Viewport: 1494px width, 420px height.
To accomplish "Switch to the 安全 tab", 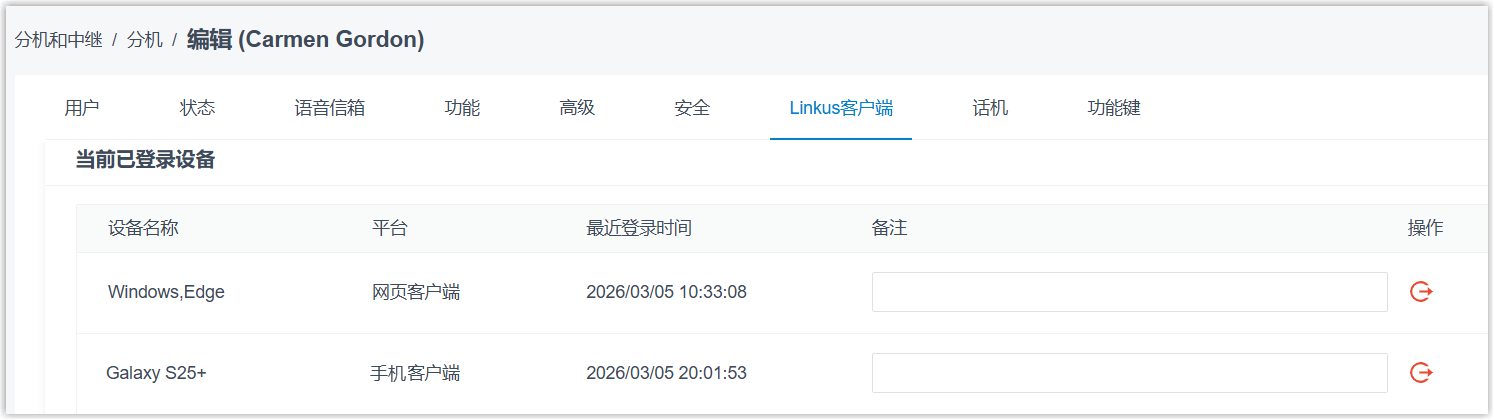I will coord(692,108).
